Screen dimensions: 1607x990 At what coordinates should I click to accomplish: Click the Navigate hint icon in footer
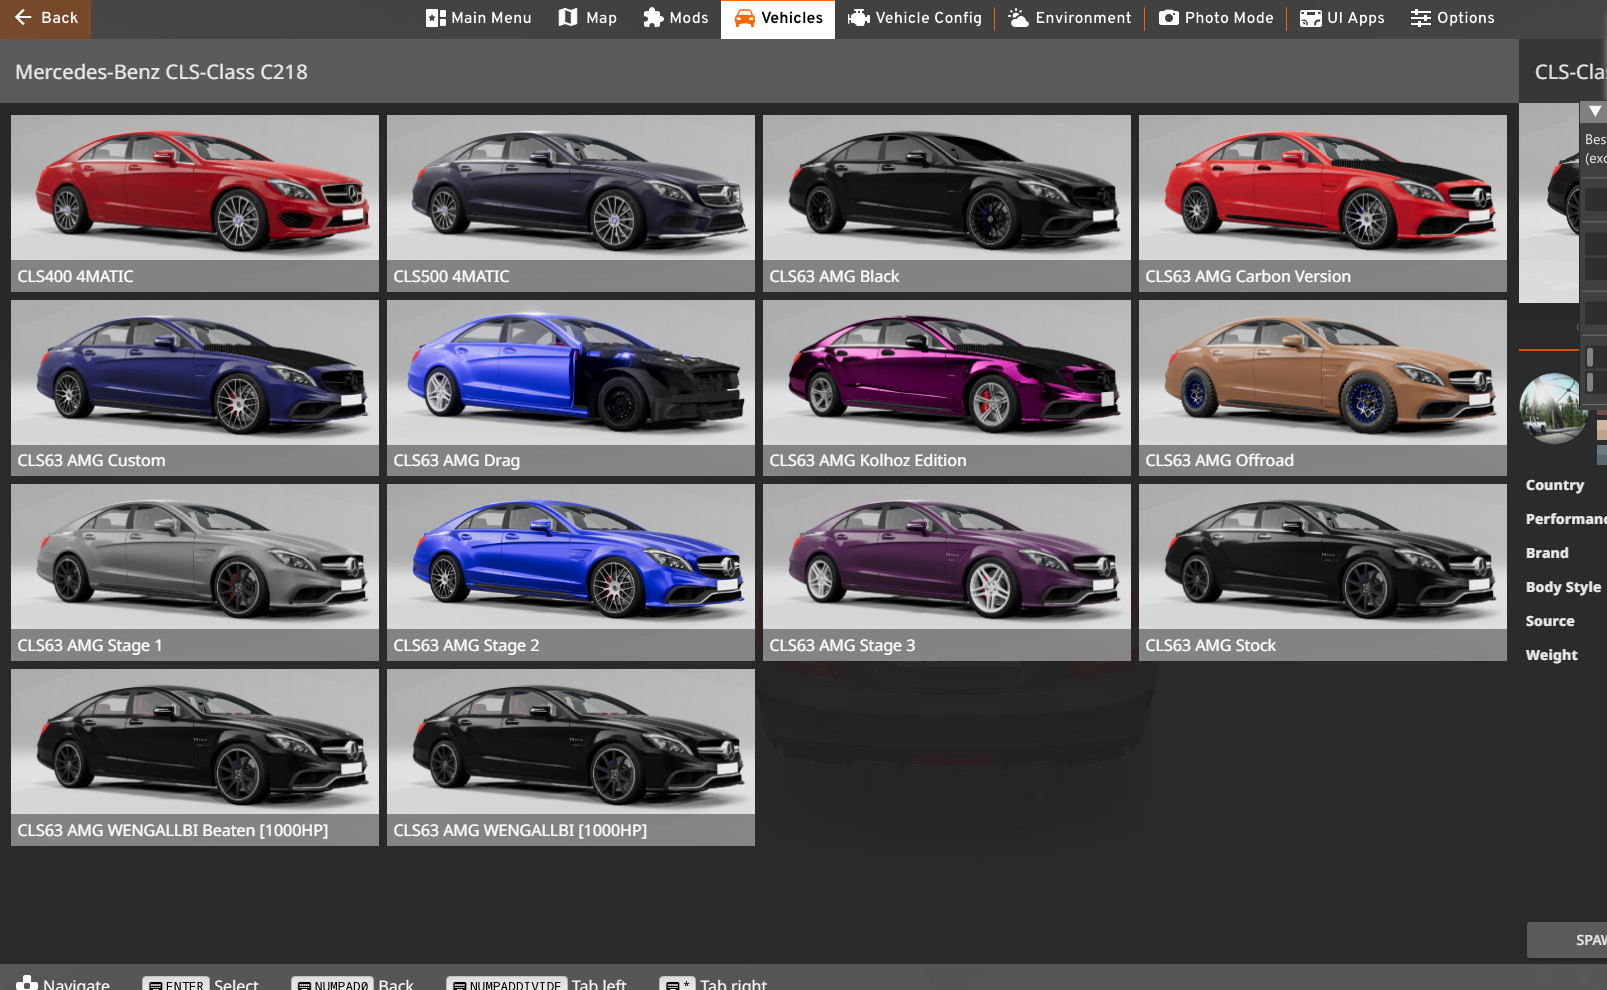[x=27, y=983]
